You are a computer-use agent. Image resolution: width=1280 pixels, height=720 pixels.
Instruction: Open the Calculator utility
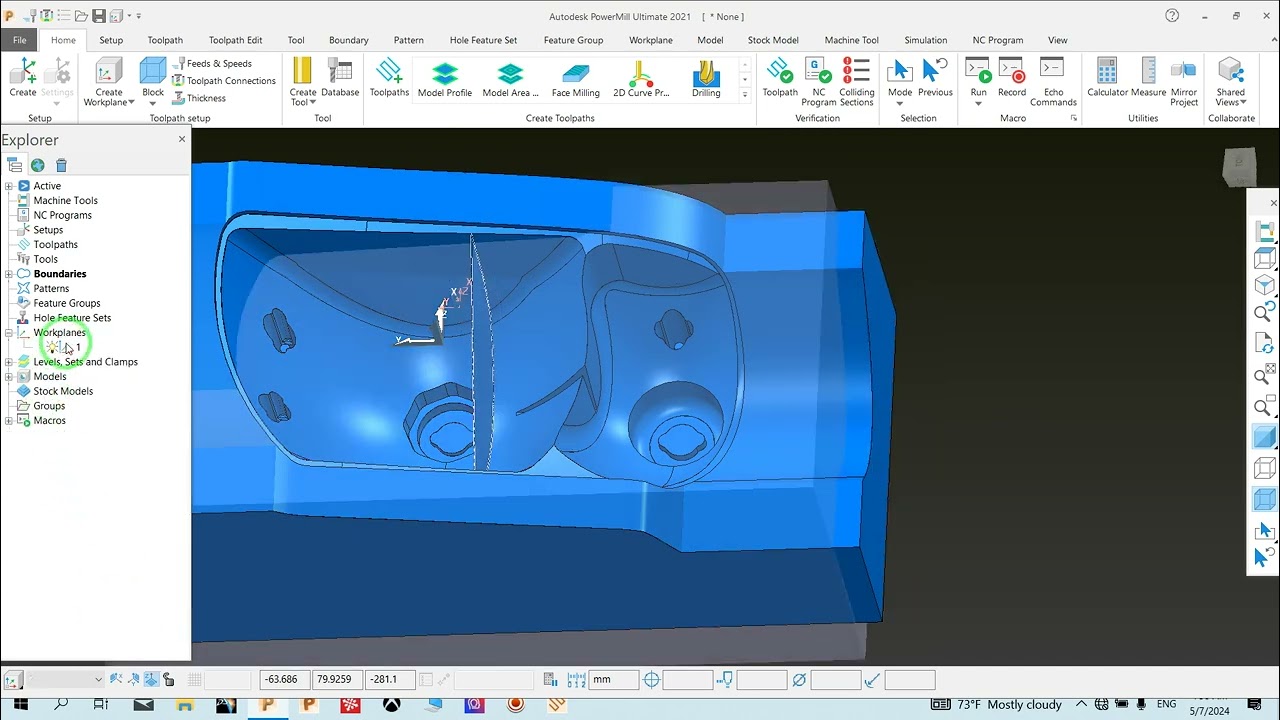1107,78
